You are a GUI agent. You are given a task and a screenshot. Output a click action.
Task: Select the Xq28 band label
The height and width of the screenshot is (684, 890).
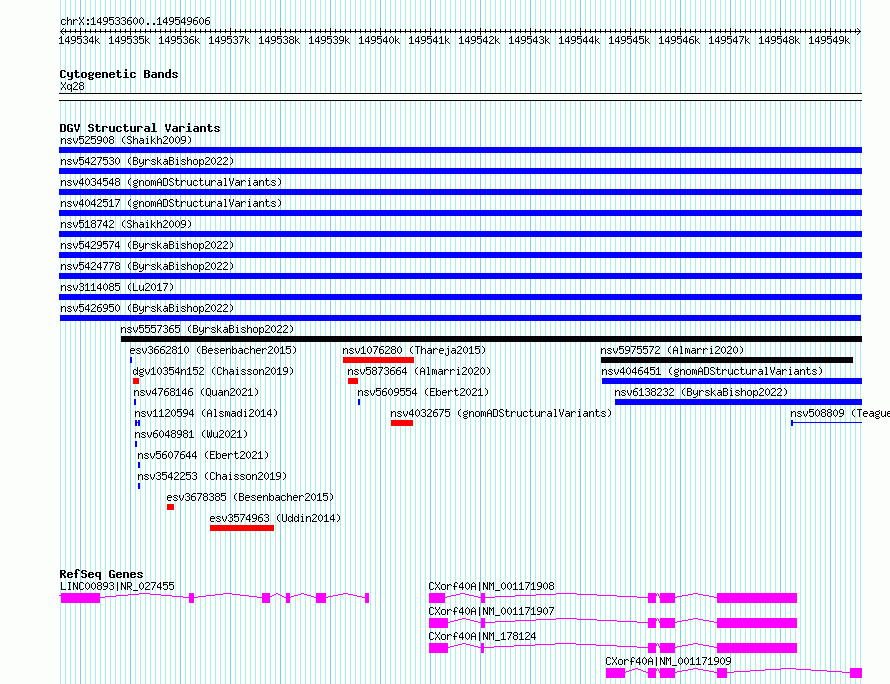coord(72,86)
